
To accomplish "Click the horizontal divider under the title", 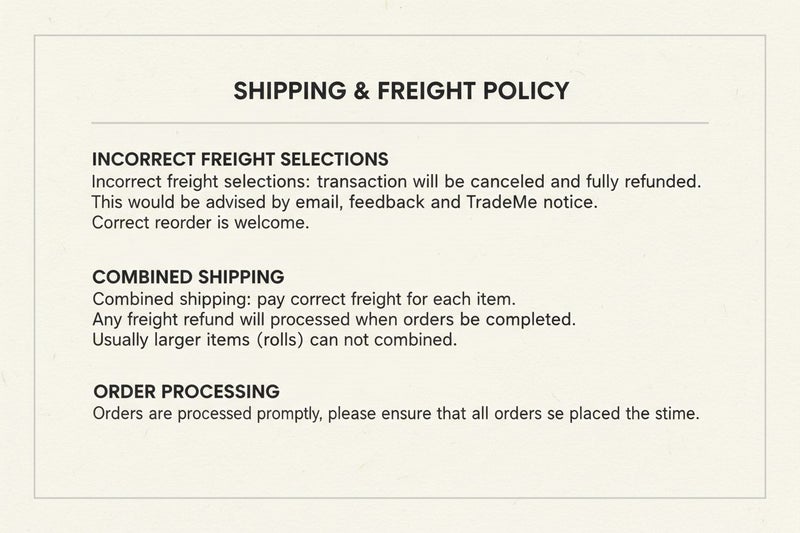I will (400, 123).
